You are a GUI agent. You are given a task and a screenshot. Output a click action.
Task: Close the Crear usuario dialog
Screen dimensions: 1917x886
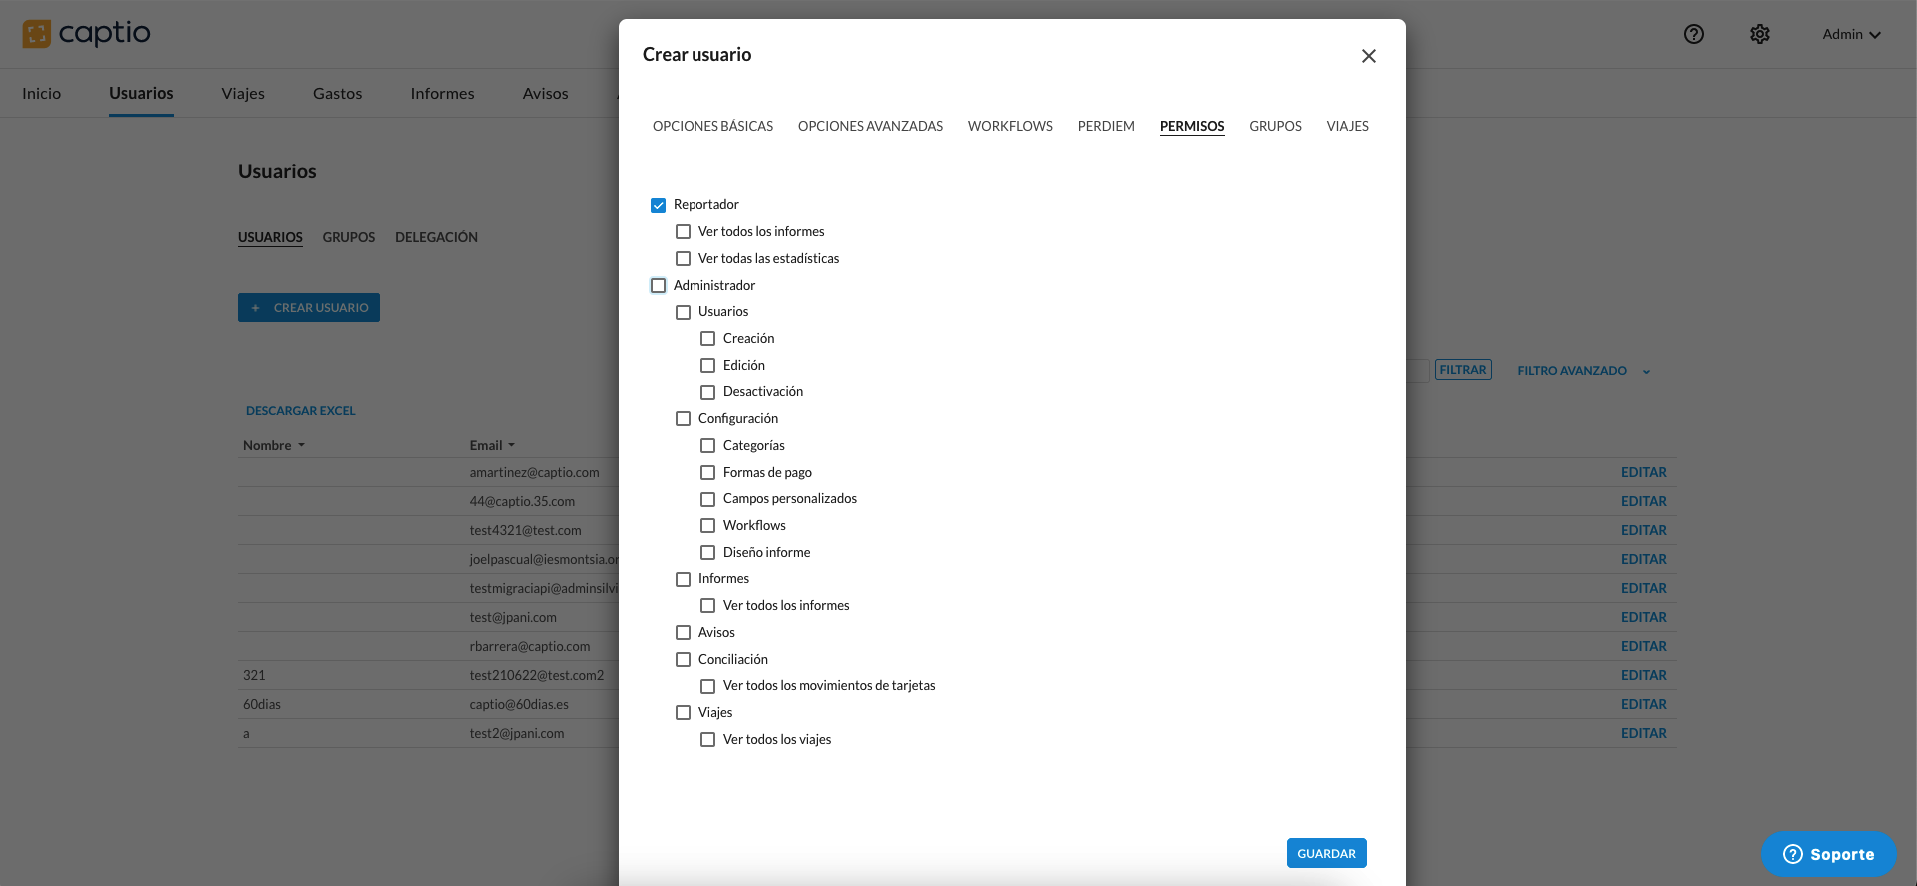pyautogui.click(x=1369, y=56)
